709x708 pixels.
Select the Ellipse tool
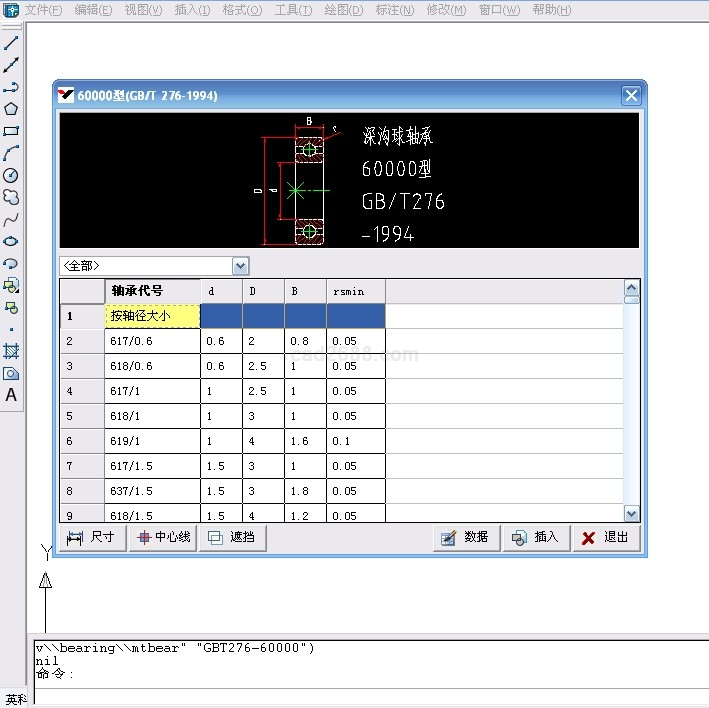11,241
